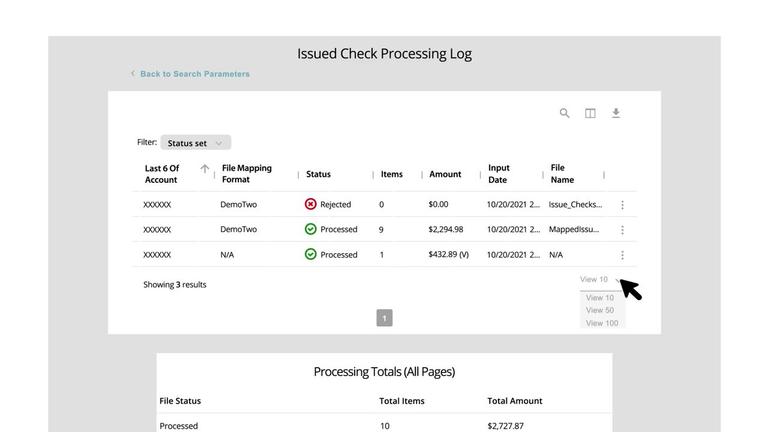Toggle sort arrow on Last 6 Of Account
Screen dimensions: 768x432
pyautogui.click(x=204, y=169)
